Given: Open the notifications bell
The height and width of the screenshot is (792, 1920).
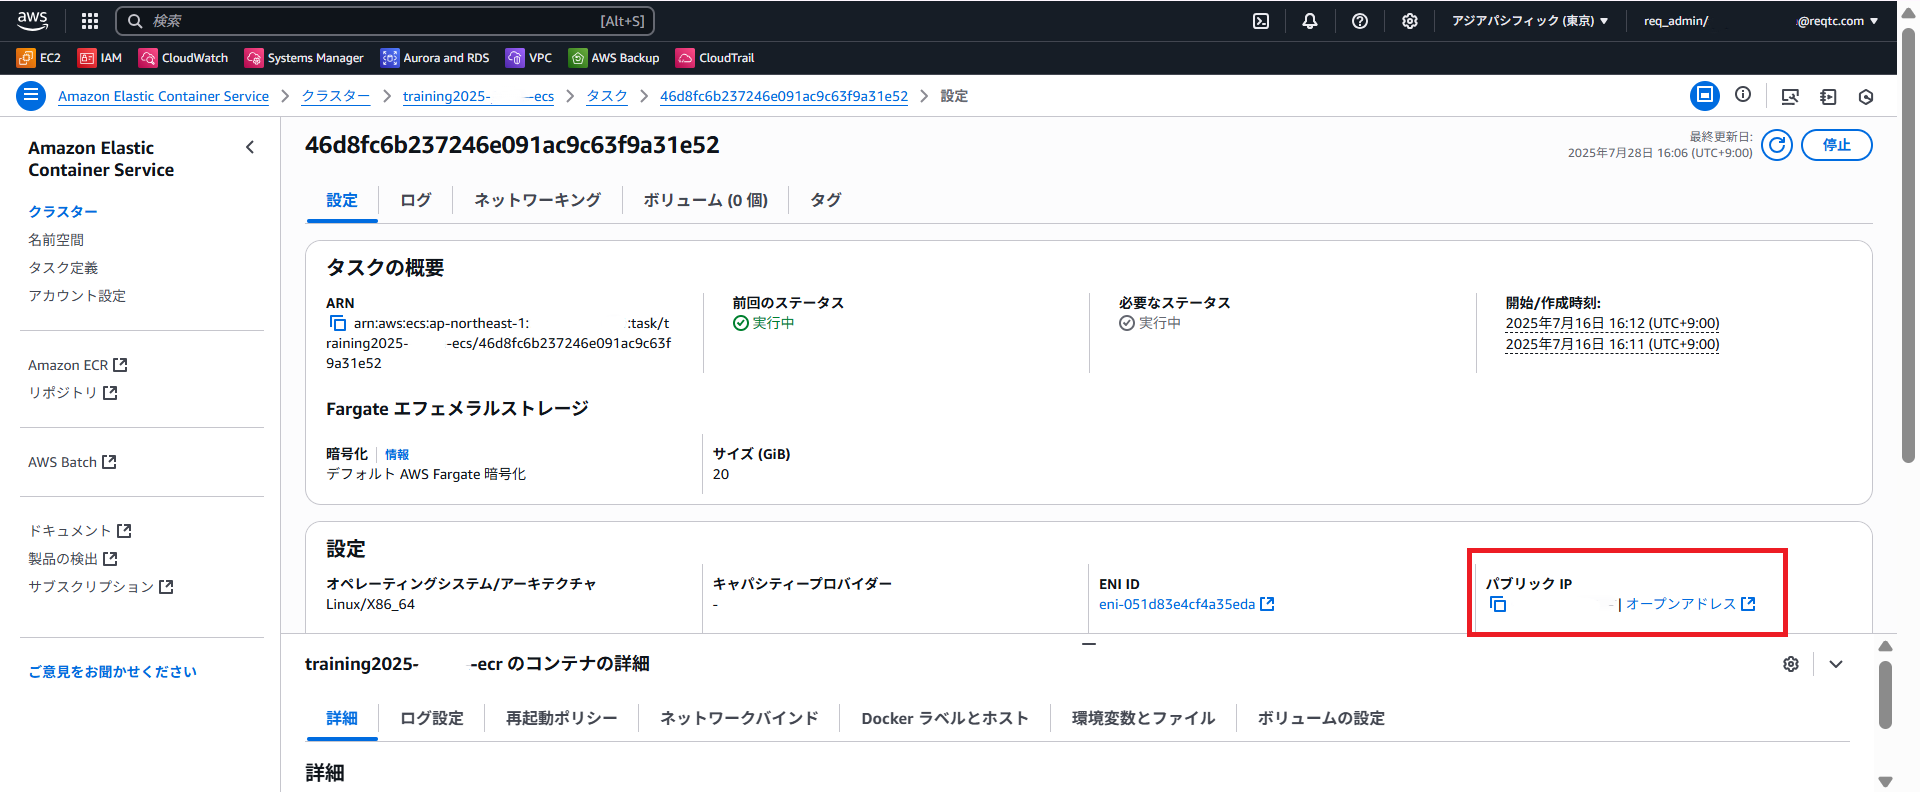Looking at the screenshot, I should point(1310,21).
